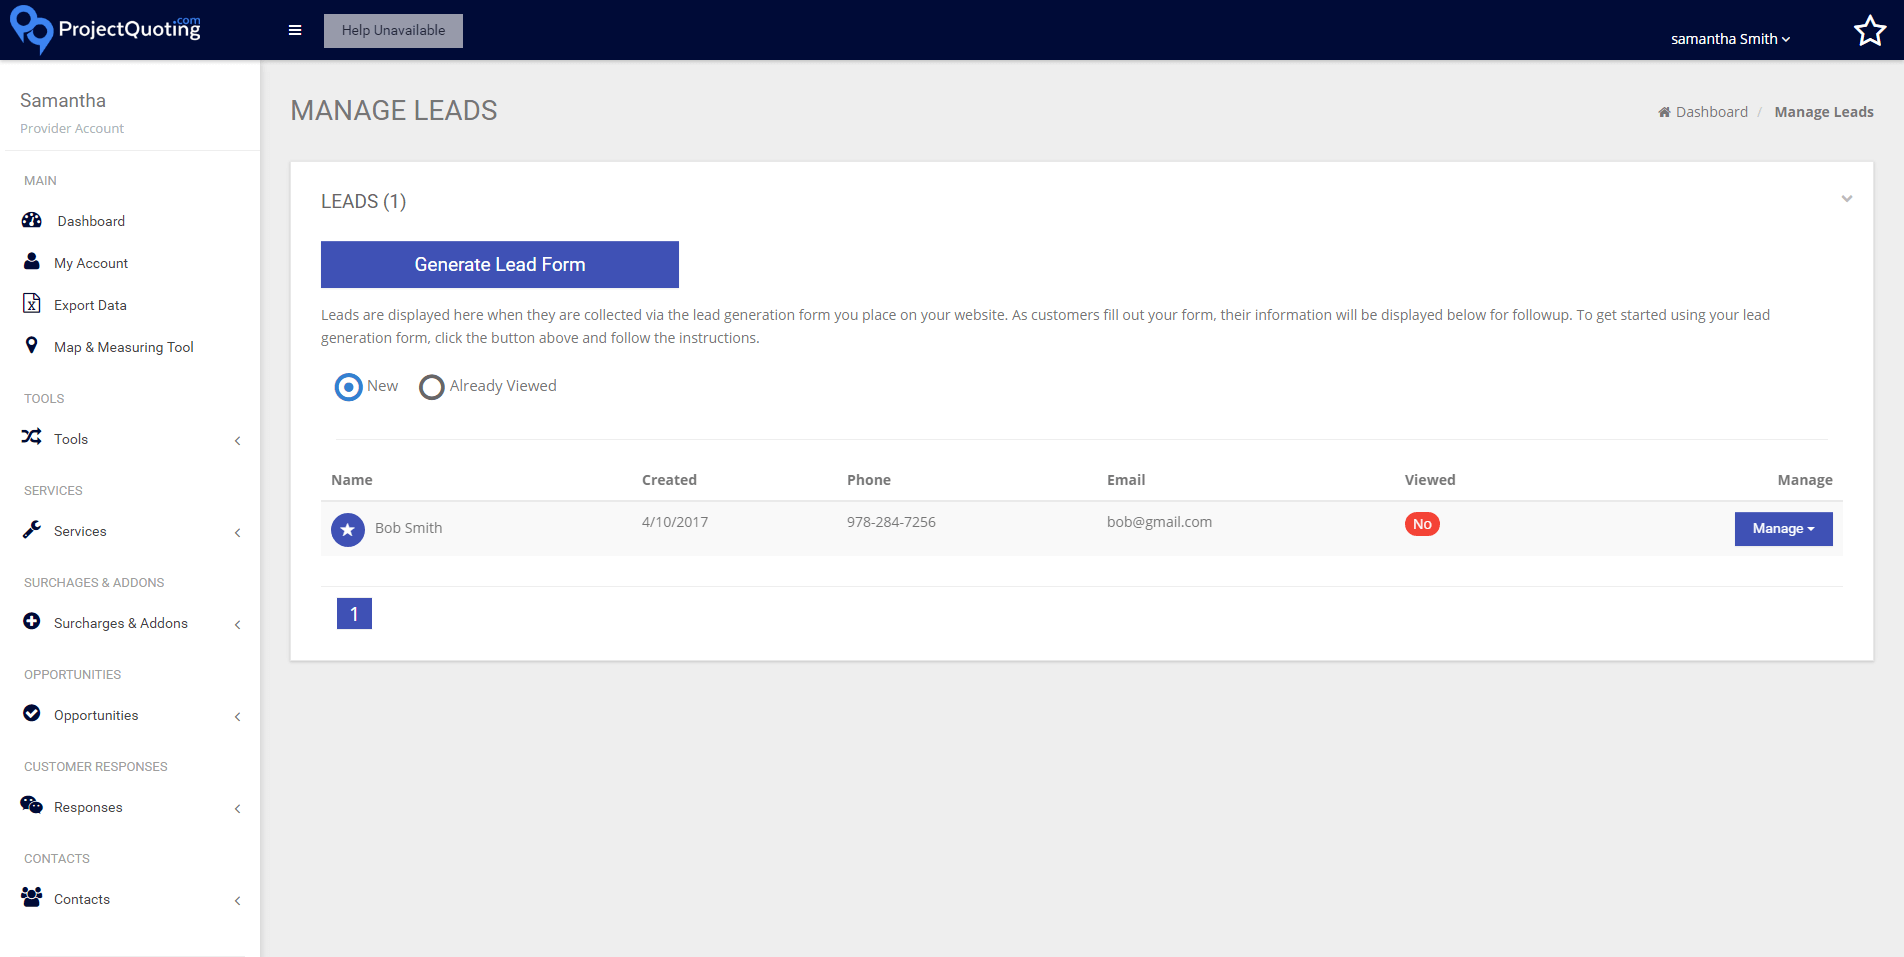
Task: Open the Responses sidebar item
Action: click(x=88, y=807)
